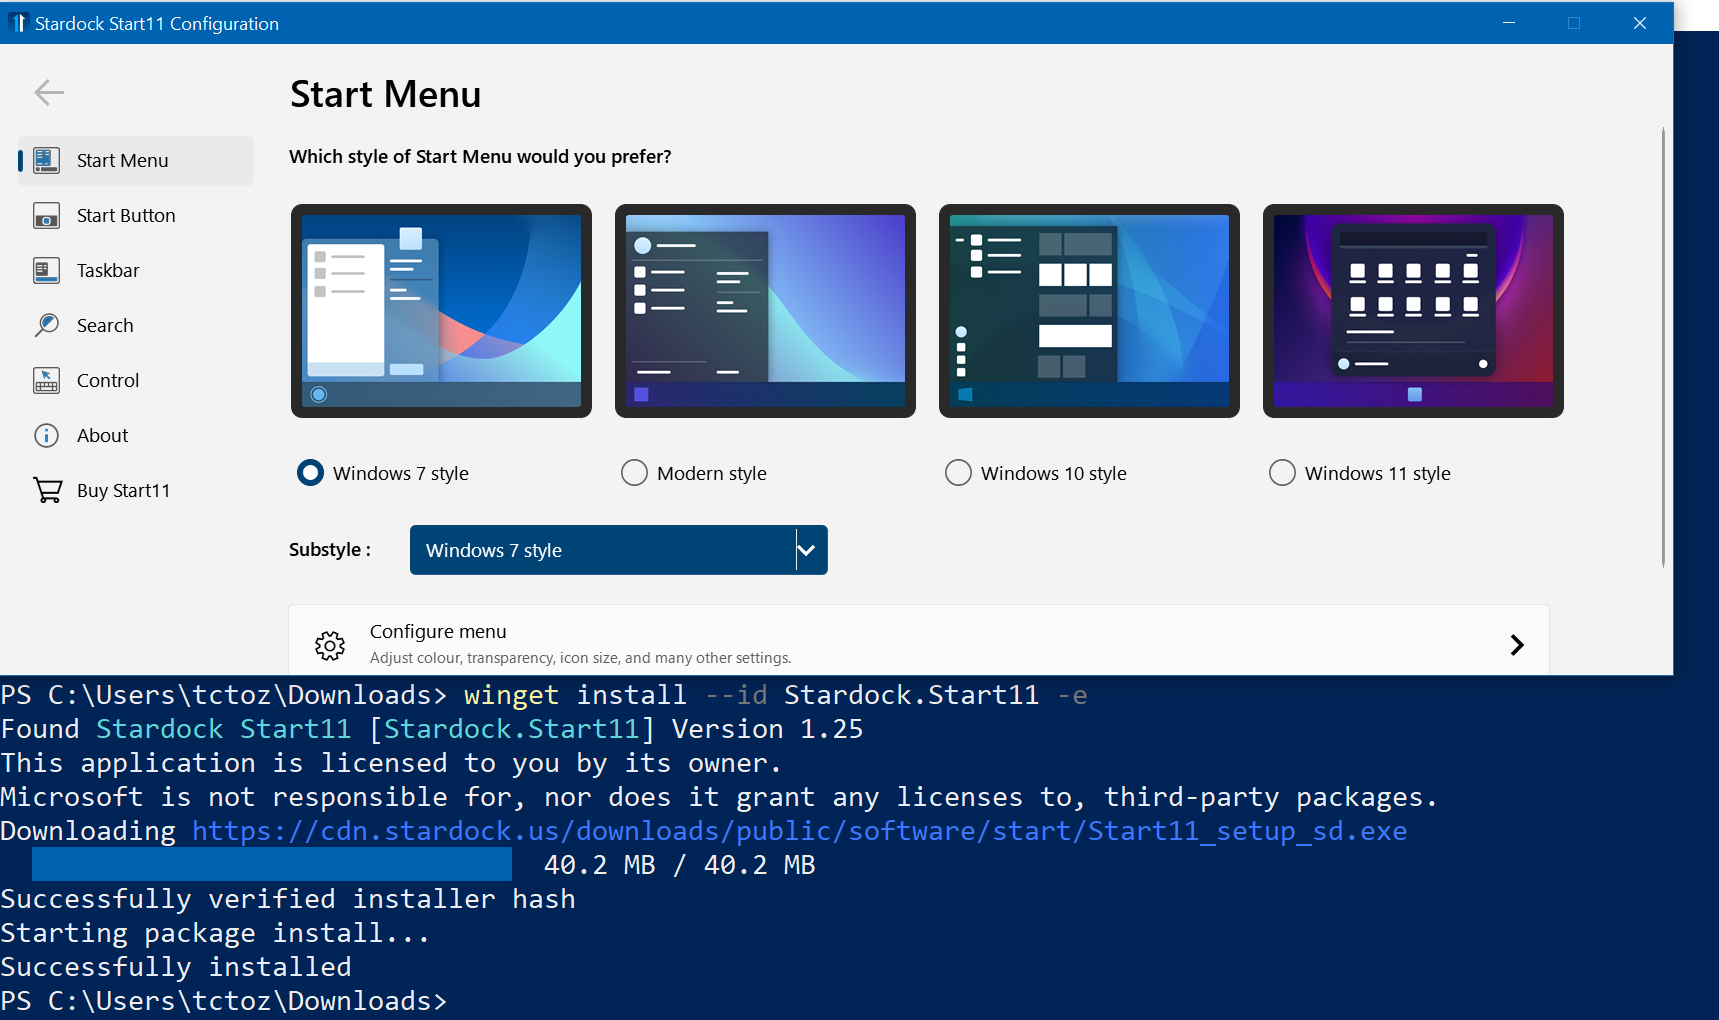
Task: Choose Windows 10 style radio button
Action: (x=958, y=473)
